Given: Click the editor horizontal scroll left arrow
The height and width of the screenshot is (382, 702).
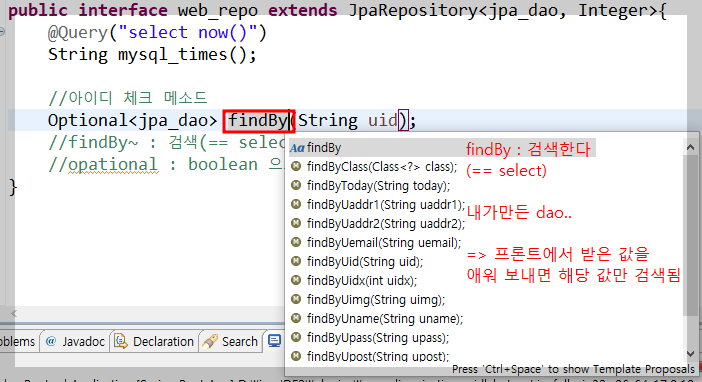Looking at the screenshot, I should (14, 313).
